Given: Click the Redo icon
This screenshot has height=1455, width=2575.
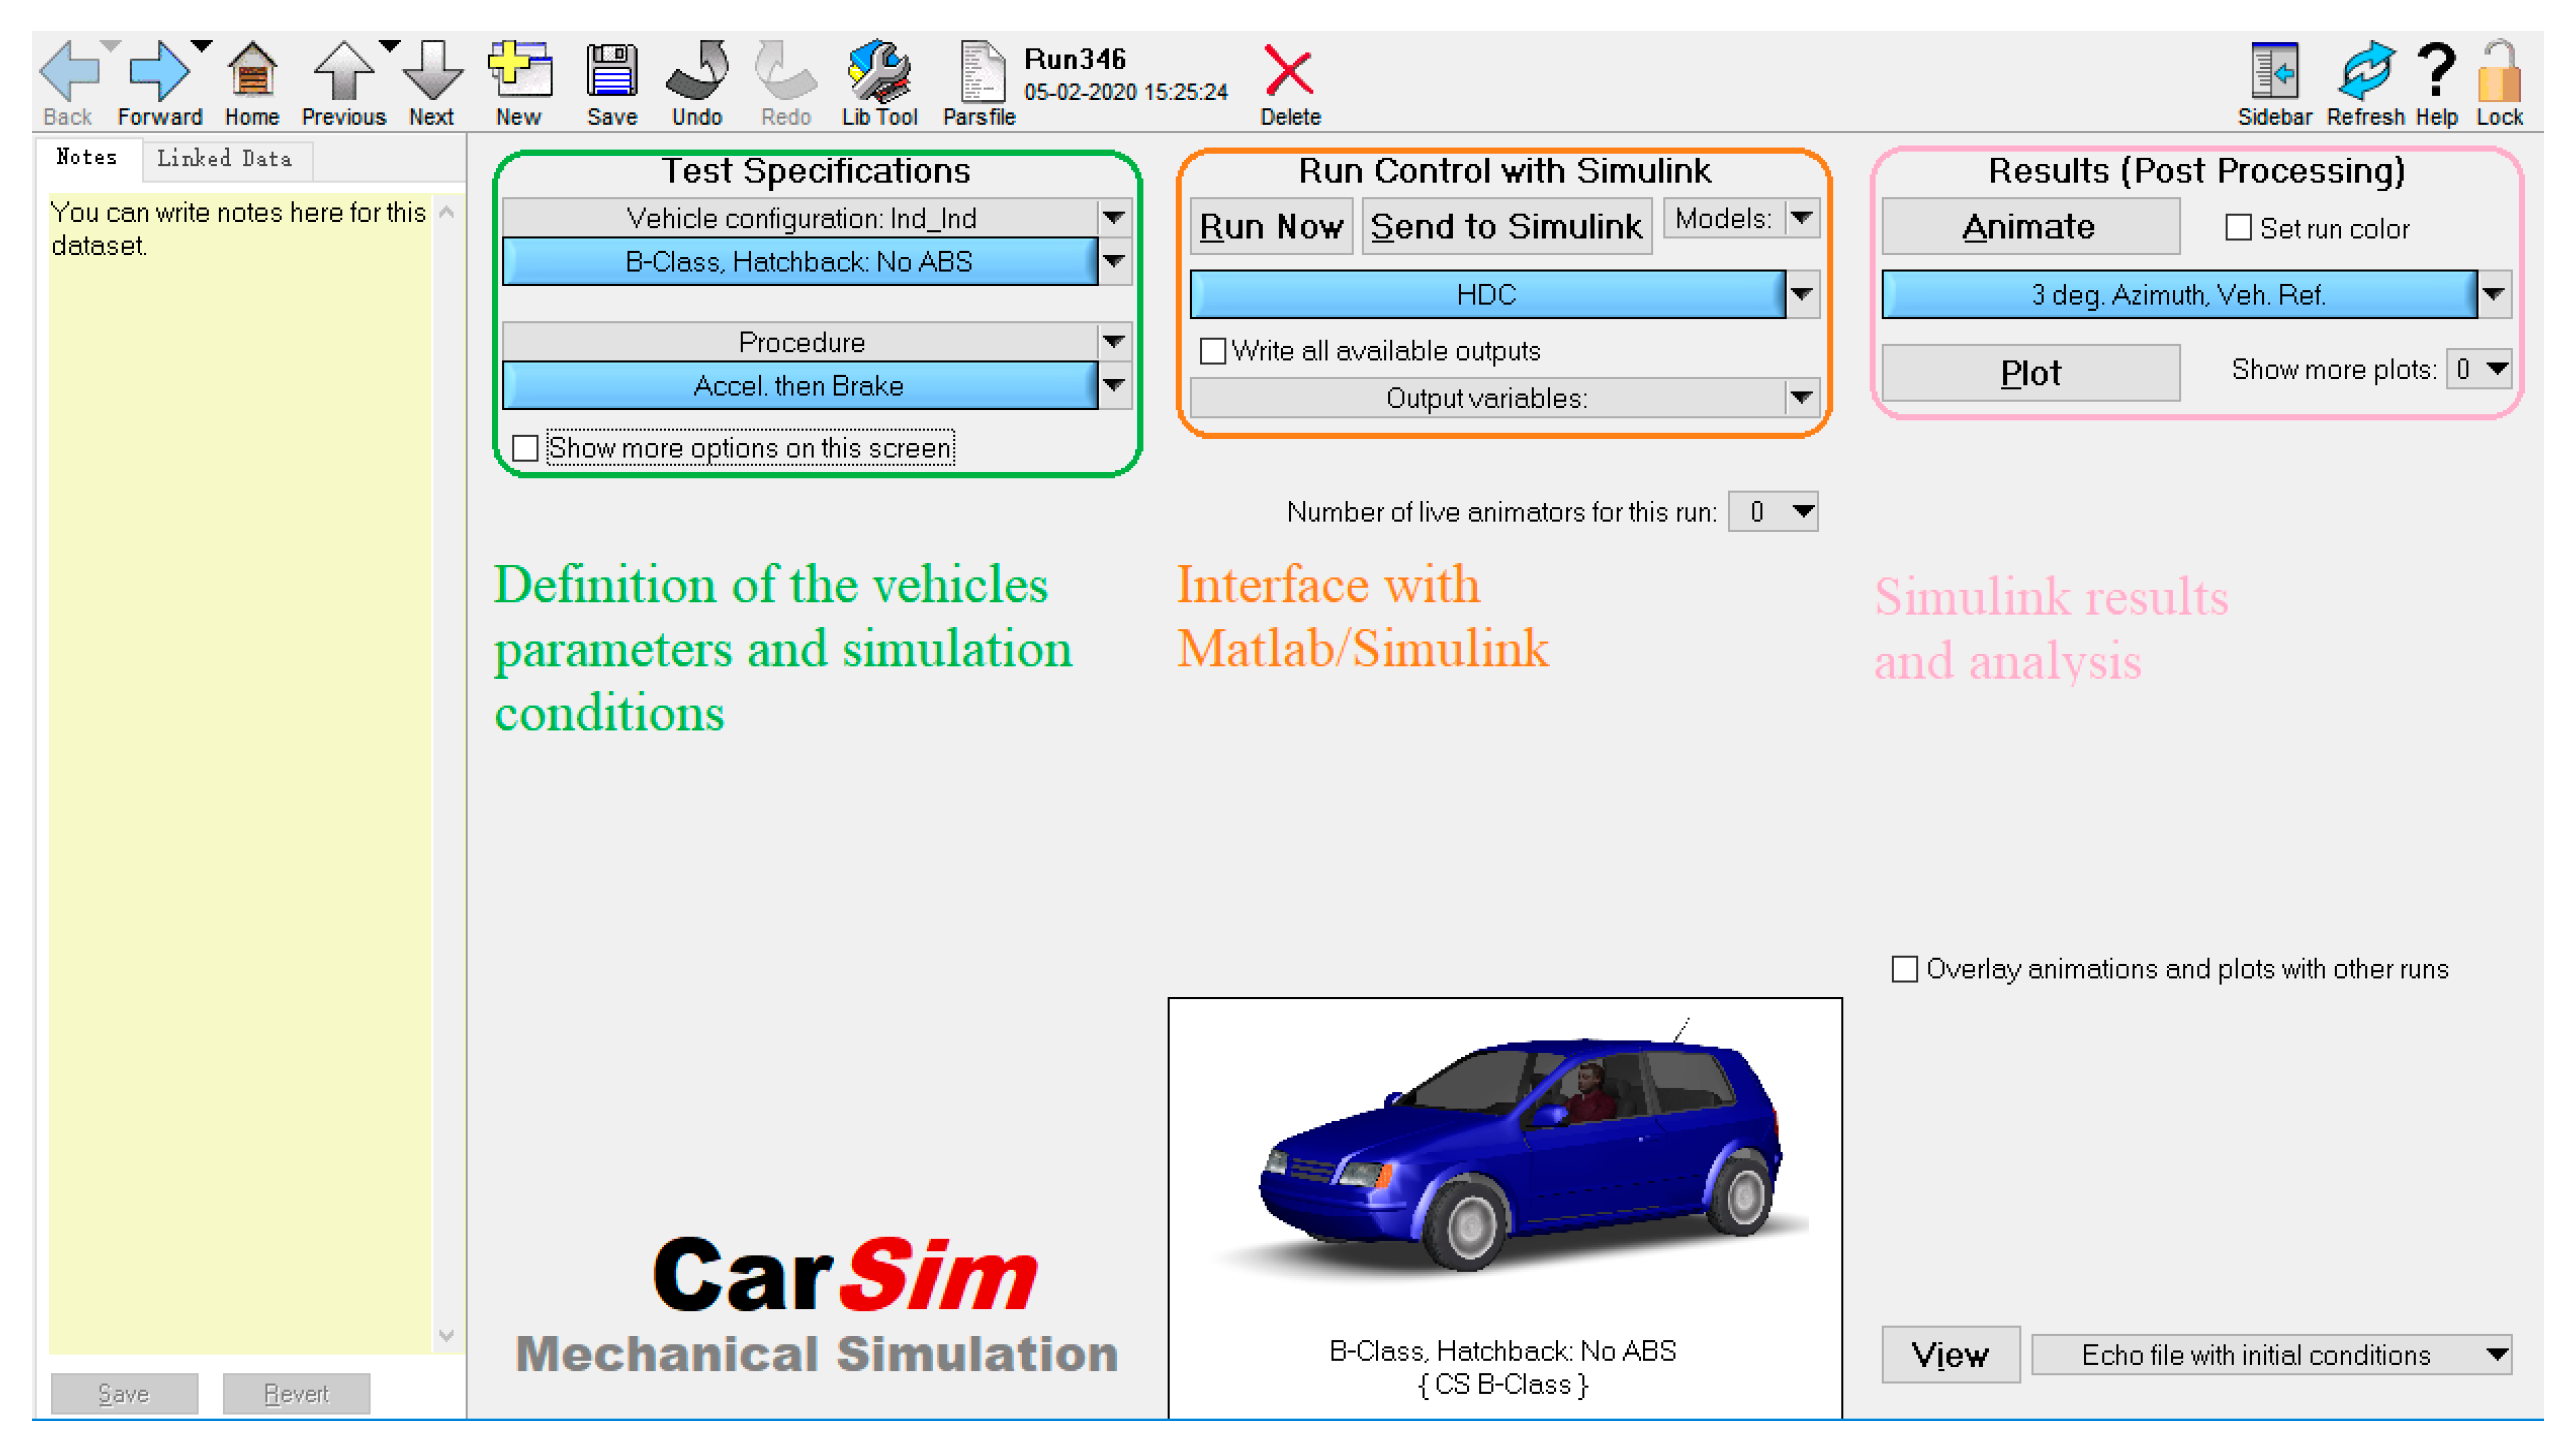Looking at the screenshot, I should [786, 72].
